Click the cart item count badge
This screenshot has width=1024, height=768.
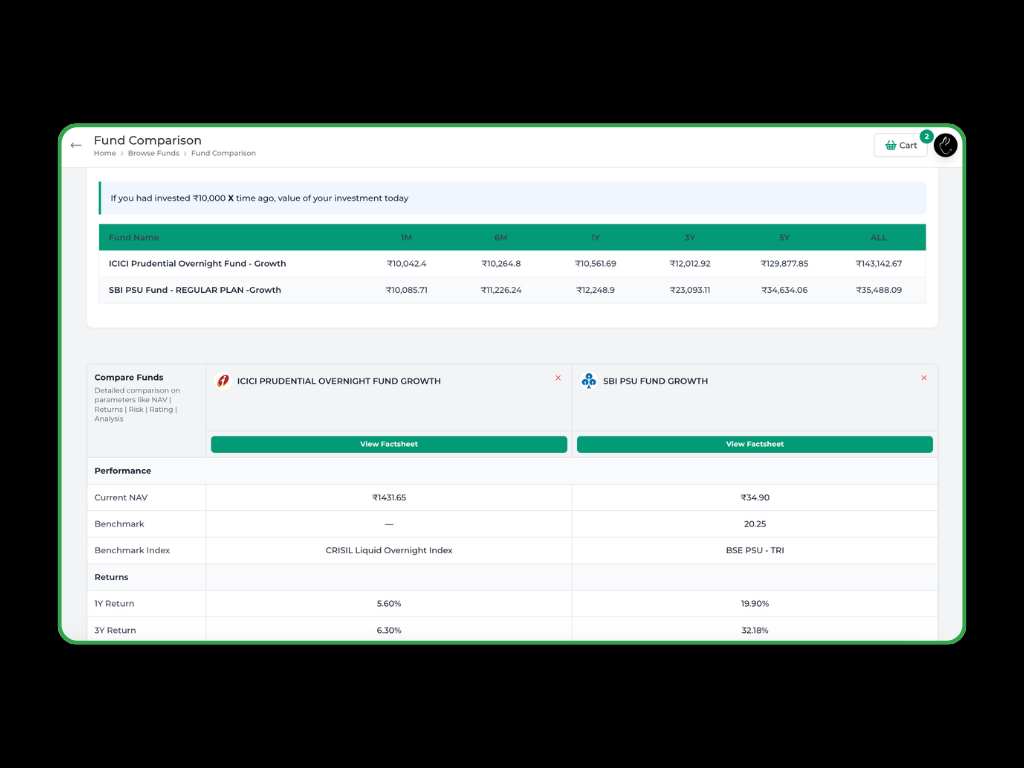[926, 136]
